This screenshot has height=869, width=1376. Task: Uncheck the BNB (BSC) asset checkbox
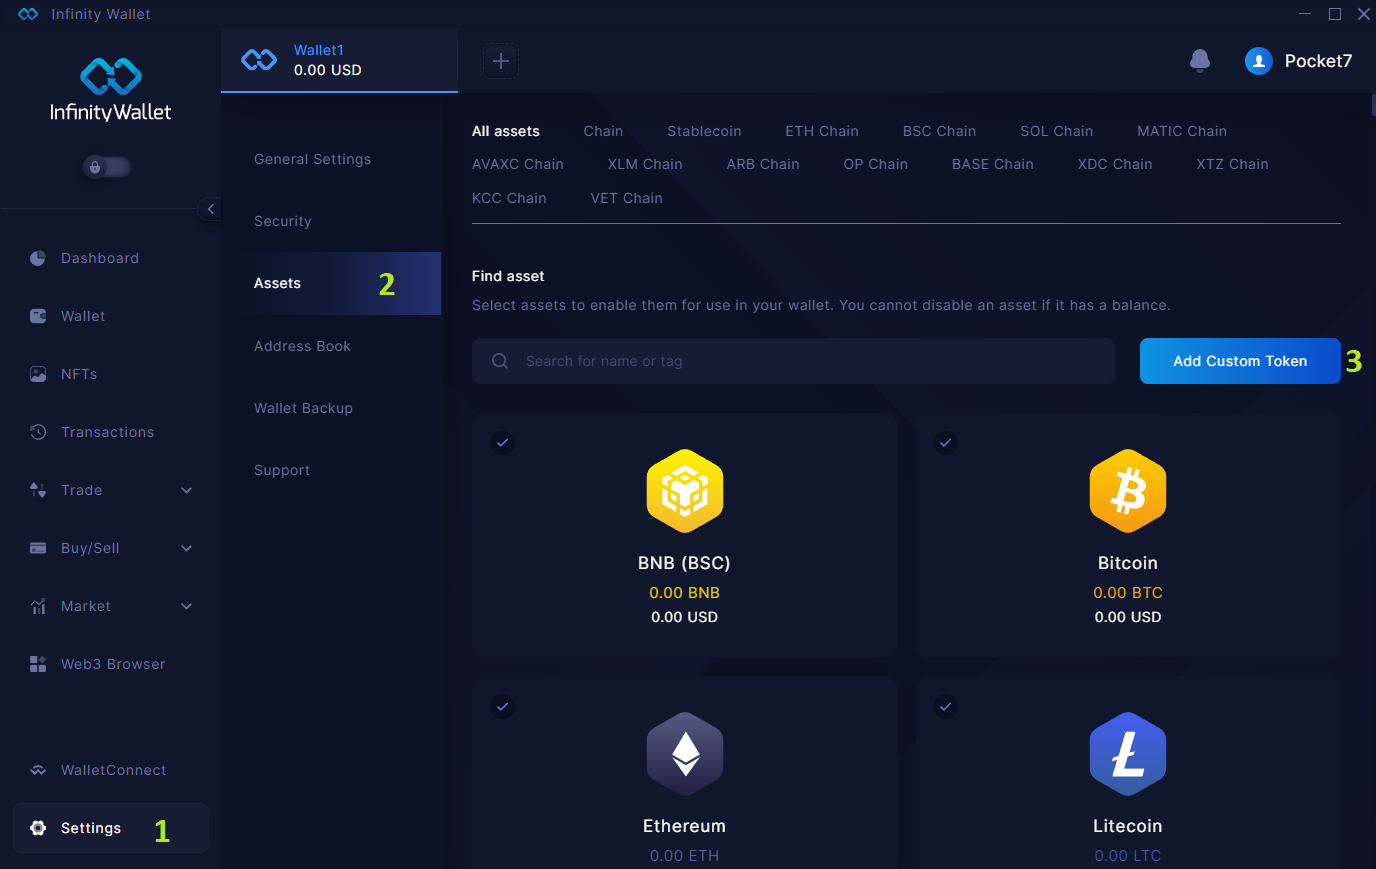click(x=503, y=442)
